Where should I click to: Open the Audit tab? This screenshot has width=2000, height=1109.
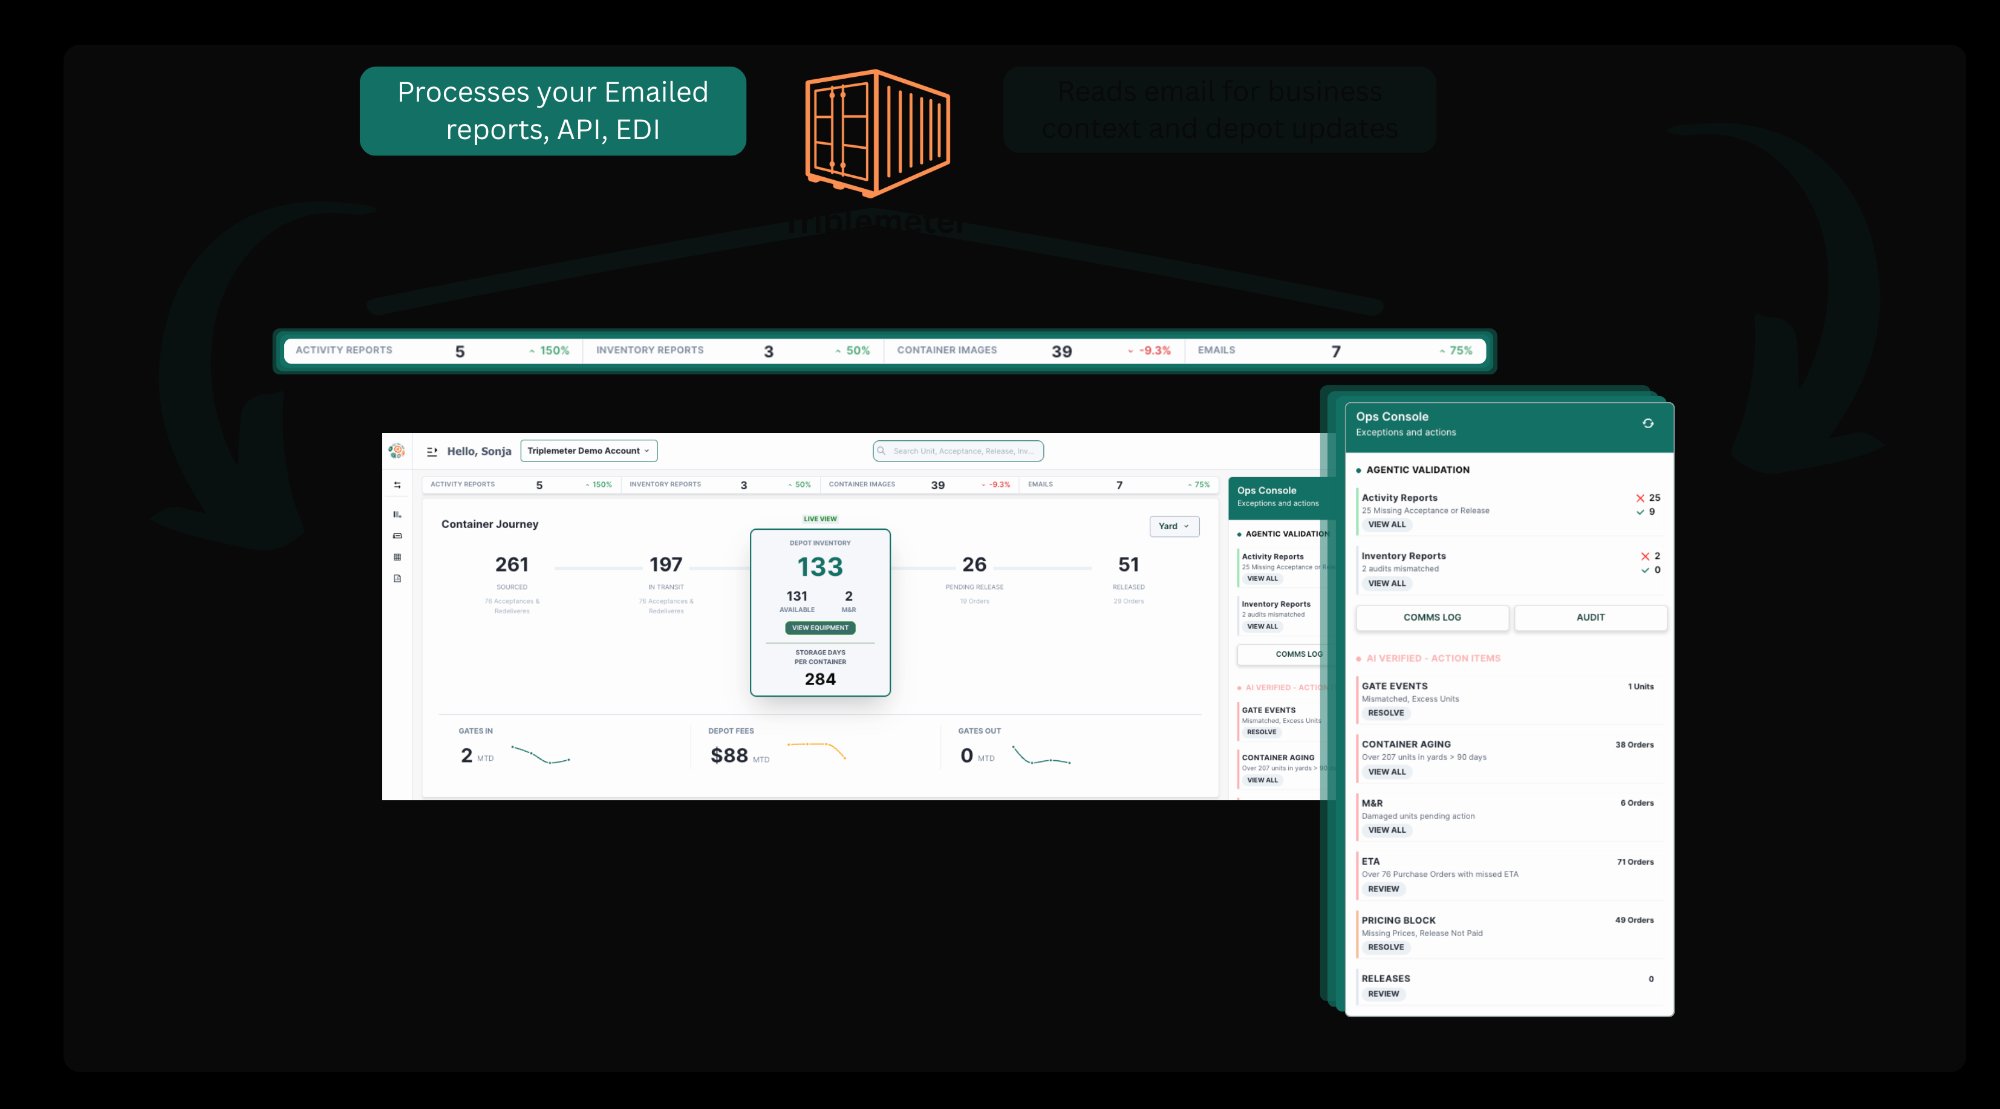pyautogui.click(x=1590, y=618)
